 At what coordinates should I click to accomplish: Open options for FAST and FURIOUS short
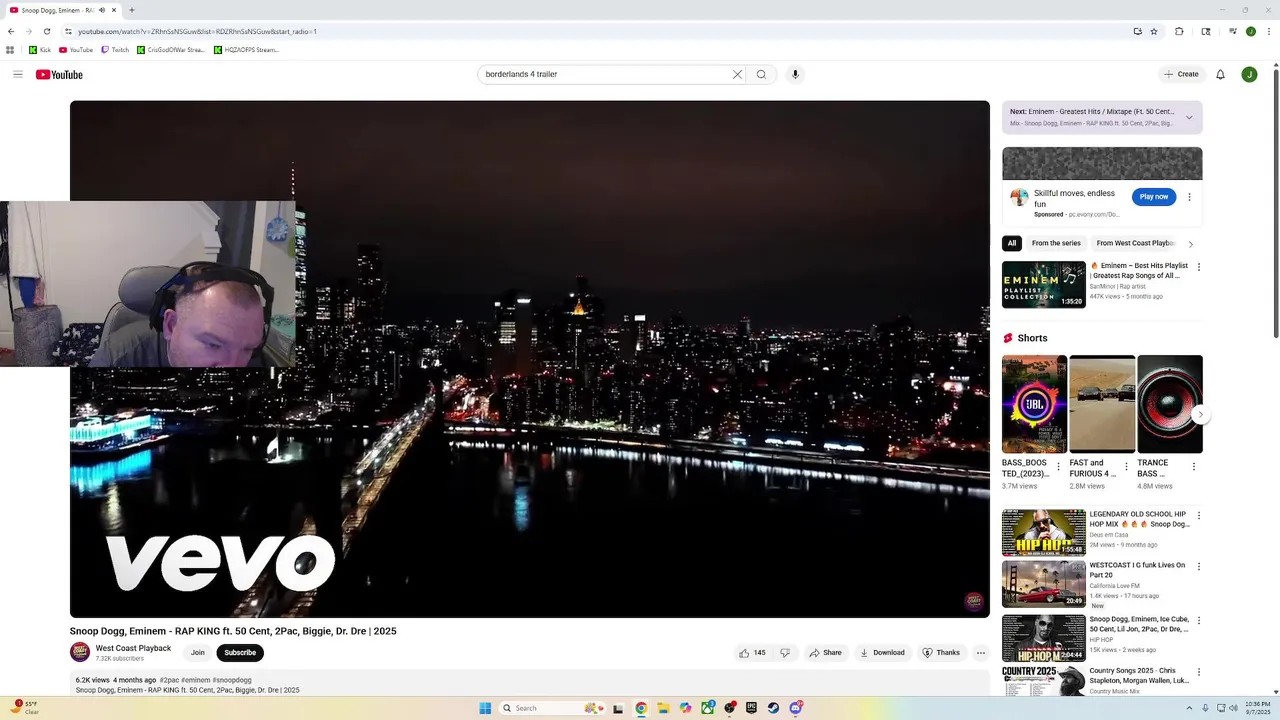[1126, 466]
